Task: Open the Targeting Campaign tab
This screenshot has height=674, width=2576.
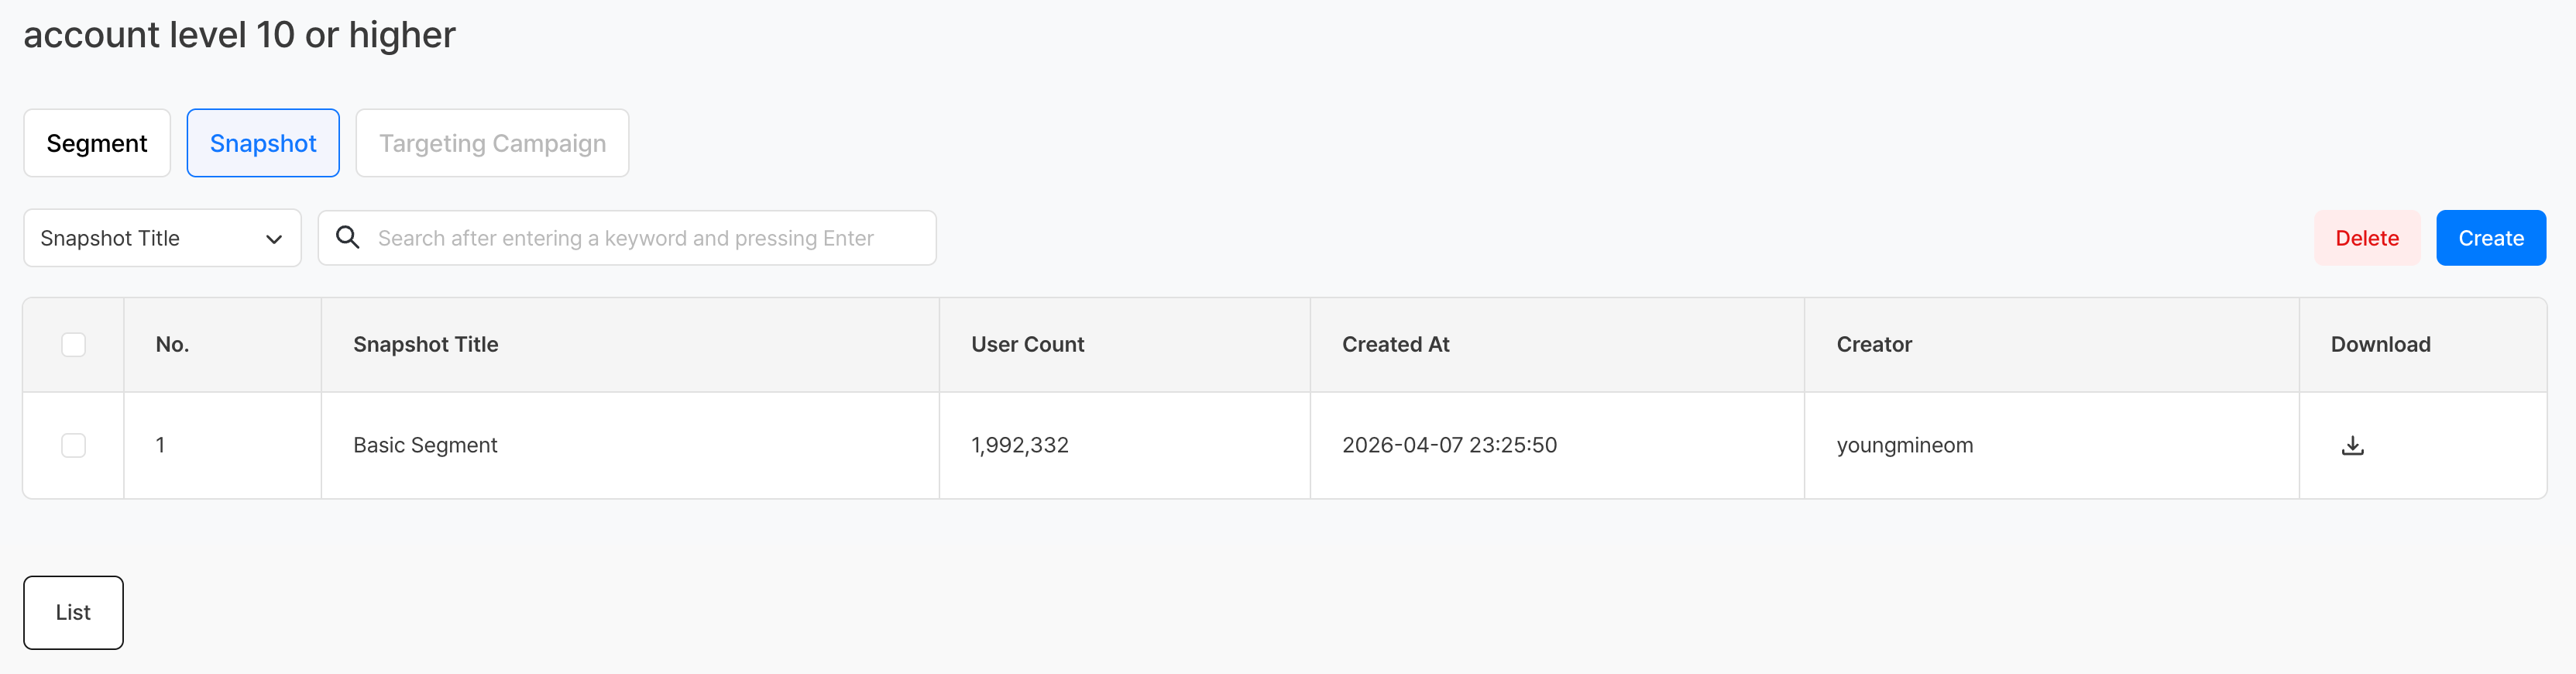Action: [x=492, y=143]
